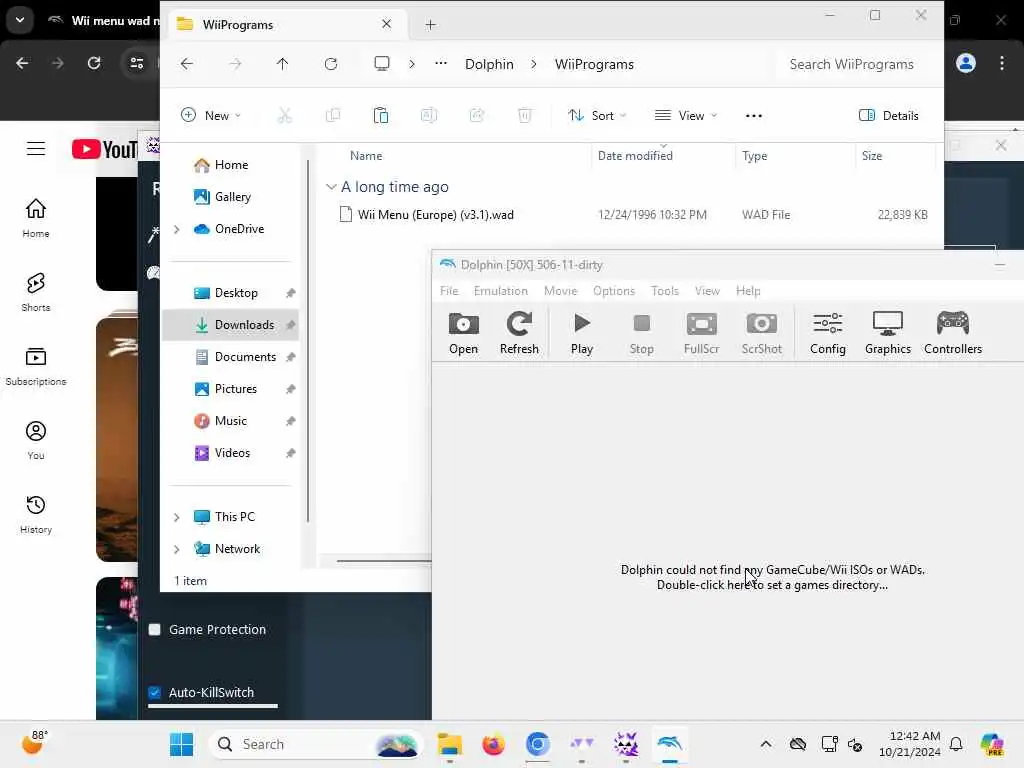Viewport: 1024px width, 768px height.
Task: Click the Dolphin Stop button
Action: (x=641, y=333)
